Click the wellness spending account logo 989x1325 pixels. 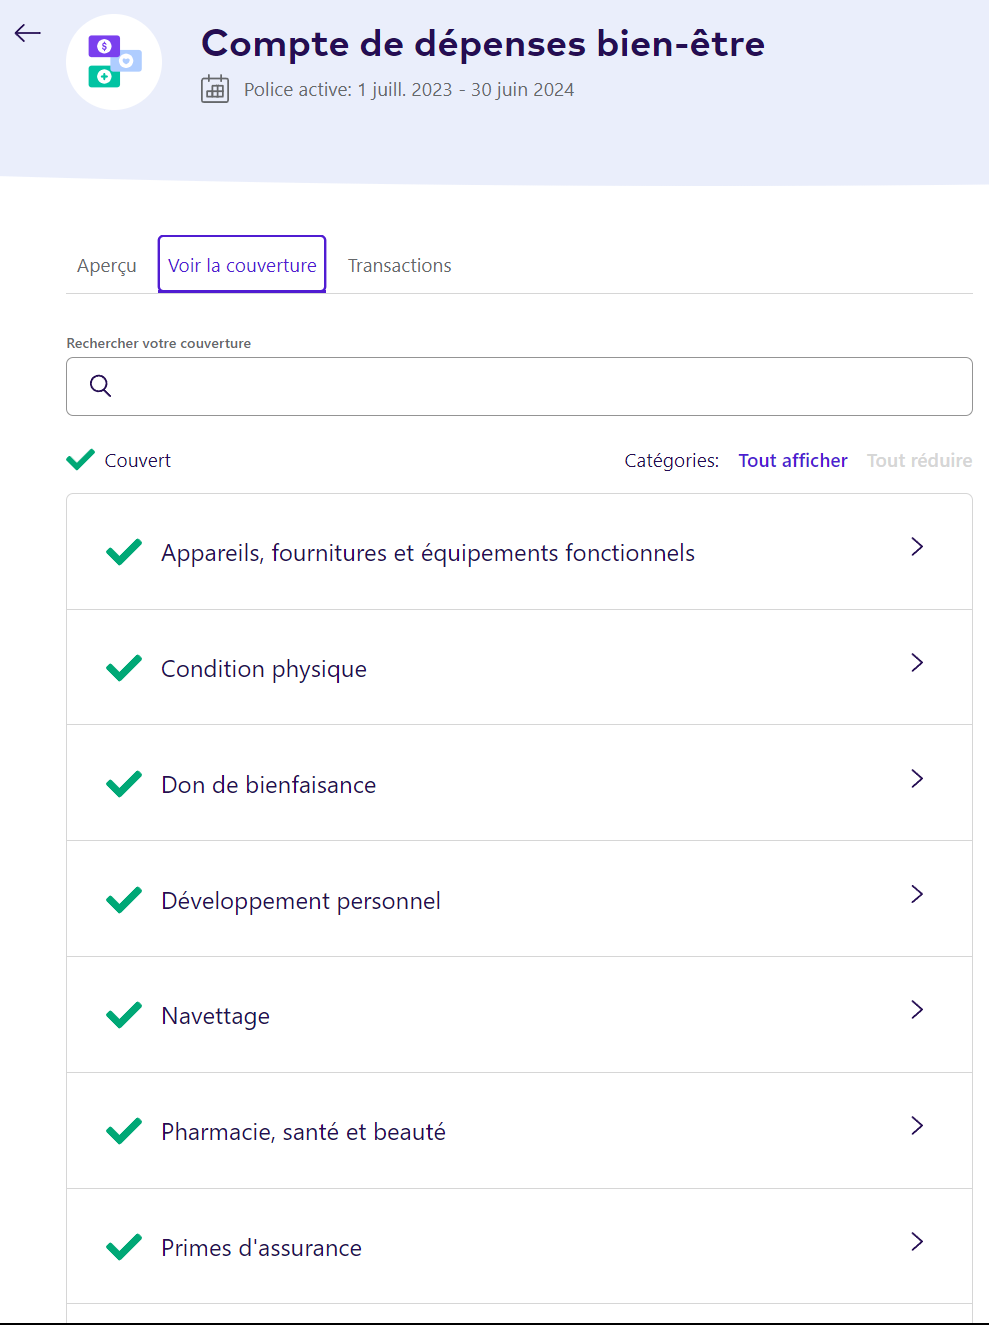pyautogui.click(x=114, y=62)
